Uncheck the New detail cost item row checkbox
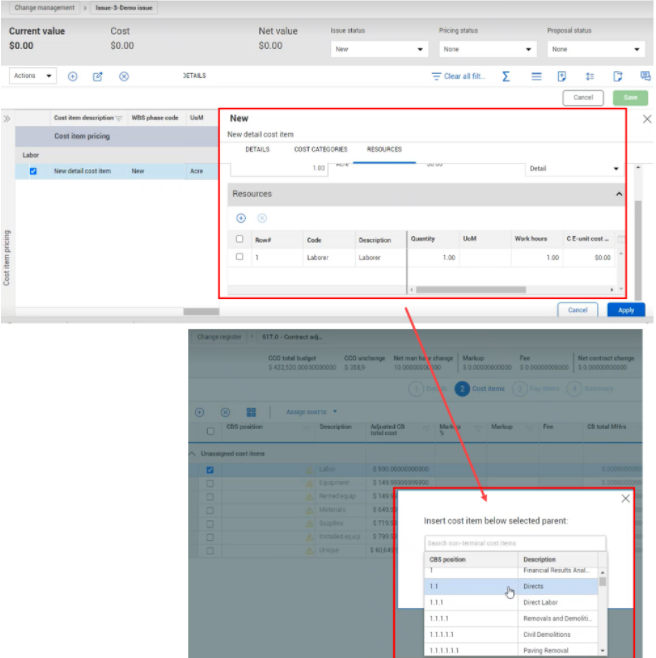The height and width of the screenshot is (658, 656). pos(33,171)
